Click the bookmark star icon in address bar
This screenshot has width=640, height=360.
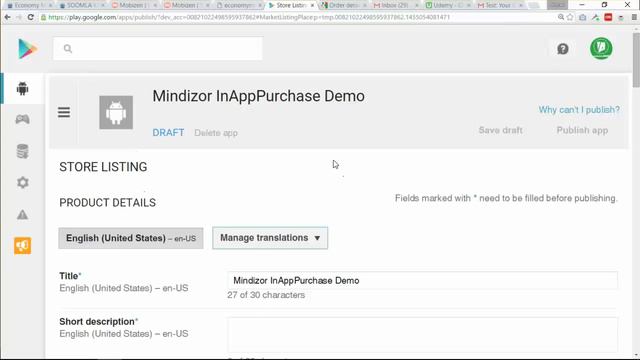[570, 17]
